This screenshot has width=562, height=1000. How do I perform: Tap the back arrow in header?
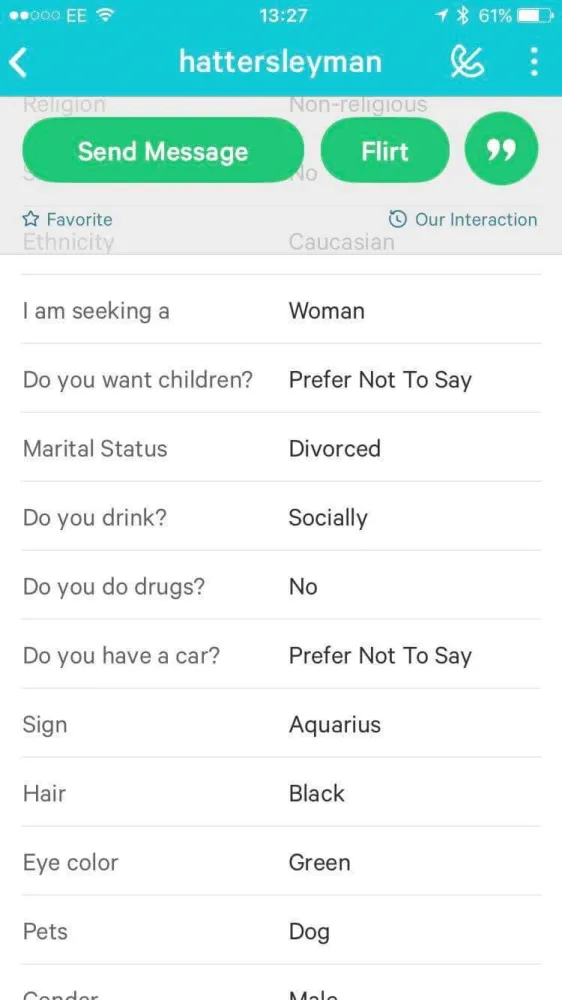18,63
